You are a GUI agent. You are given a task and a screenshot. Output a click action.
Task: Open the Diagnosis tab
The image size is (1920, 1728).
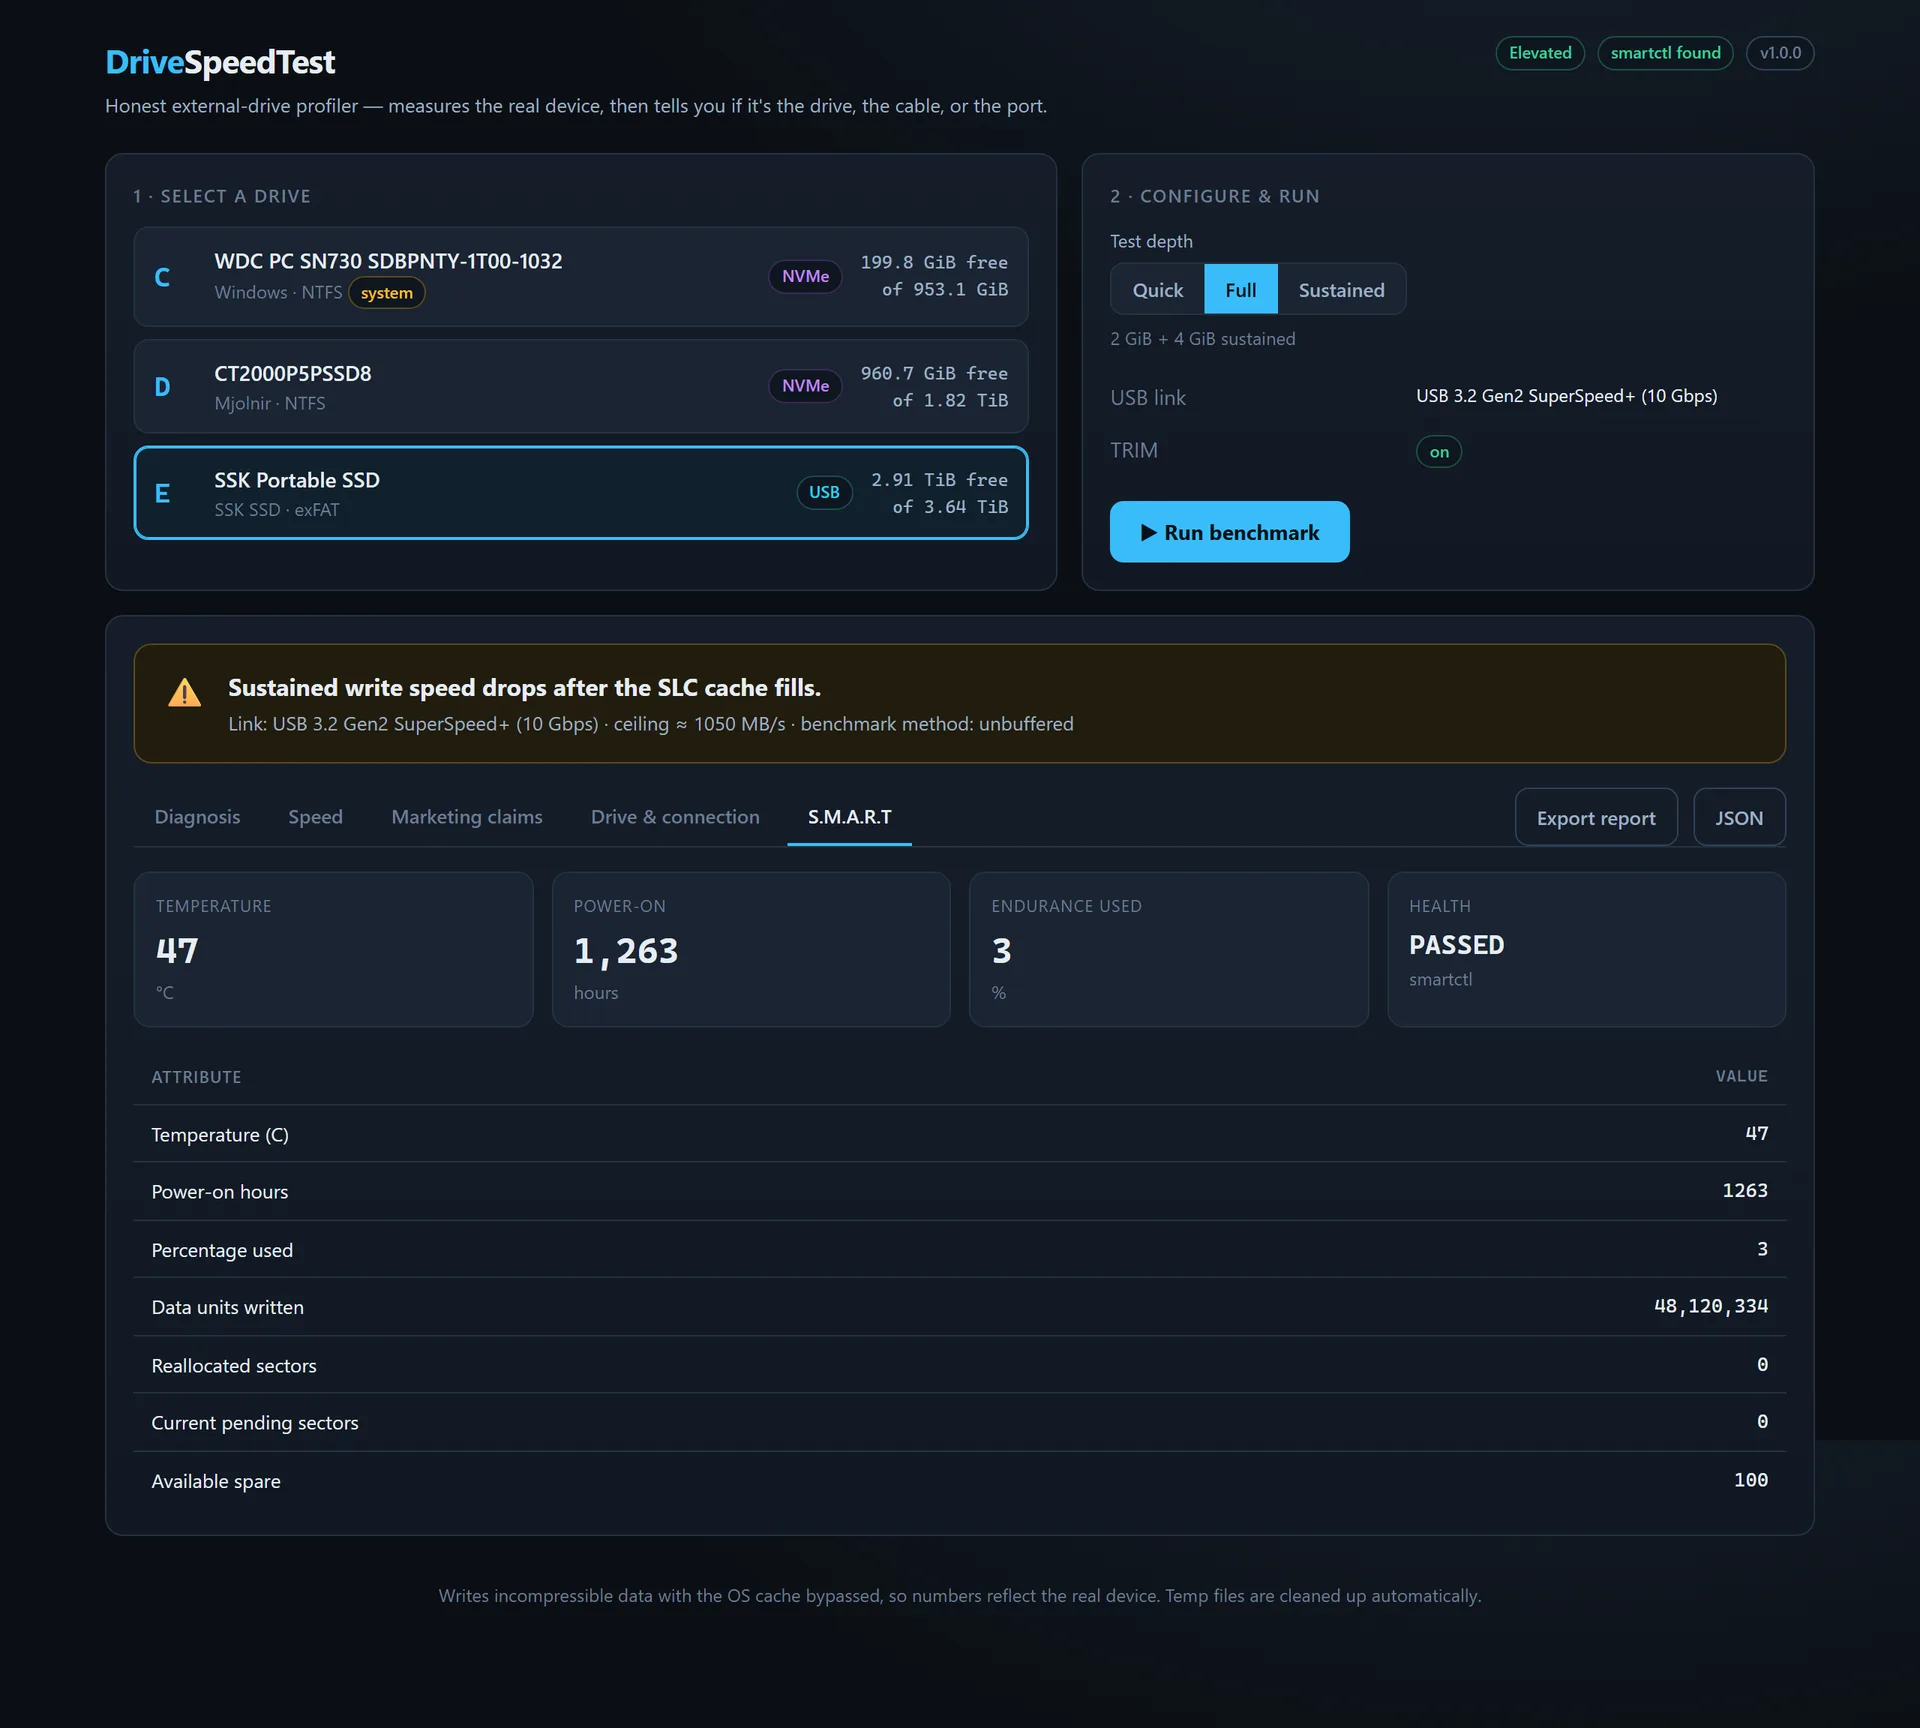(x=197, y=817)
